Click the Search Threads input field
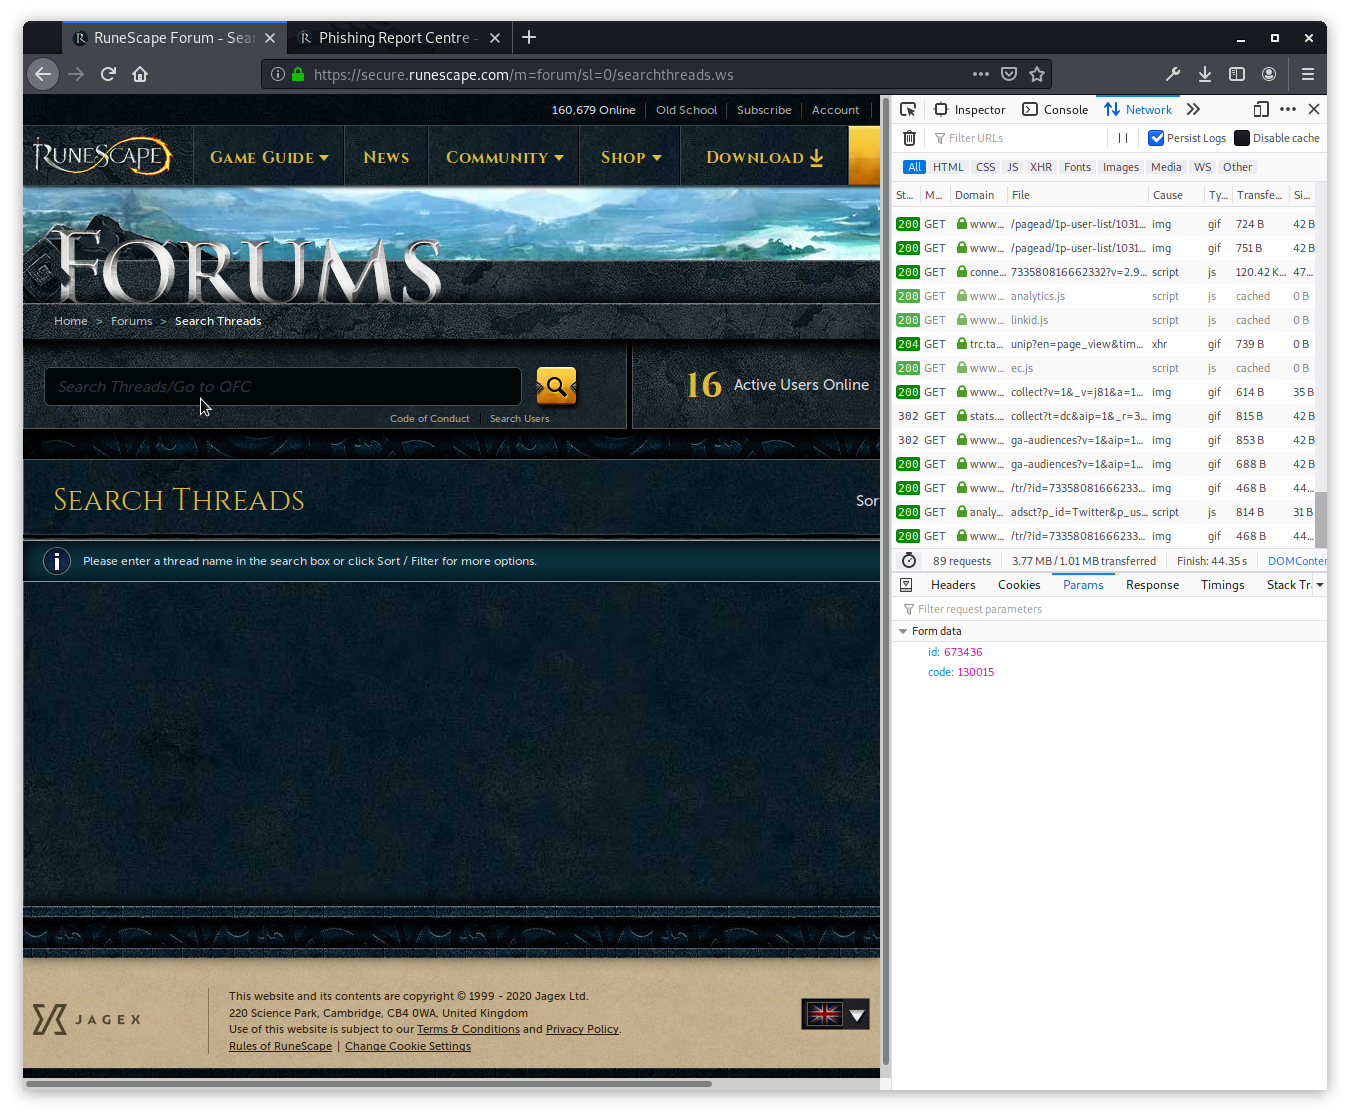 click(283, 386)
